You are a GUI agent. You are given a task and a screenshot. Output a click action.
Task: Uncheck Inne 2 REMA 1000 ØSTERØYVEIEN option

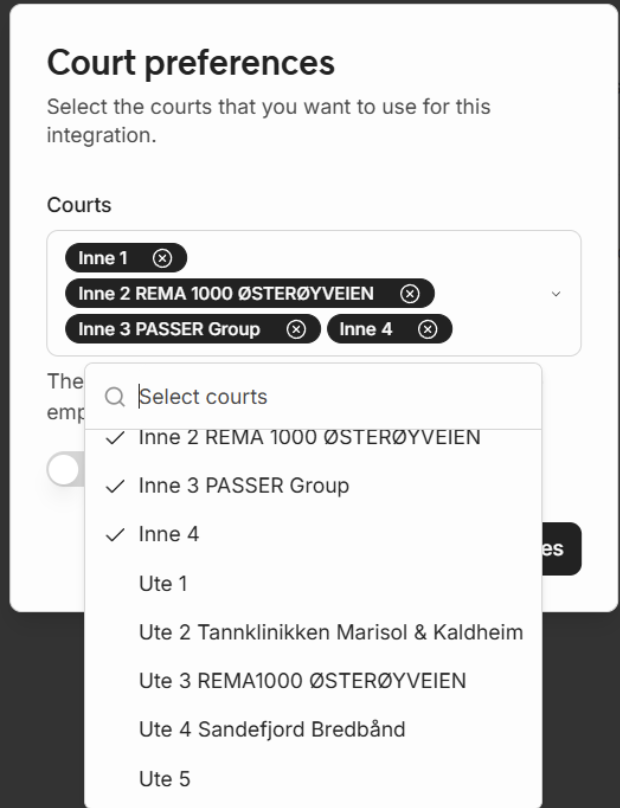[x=309, y=438]
